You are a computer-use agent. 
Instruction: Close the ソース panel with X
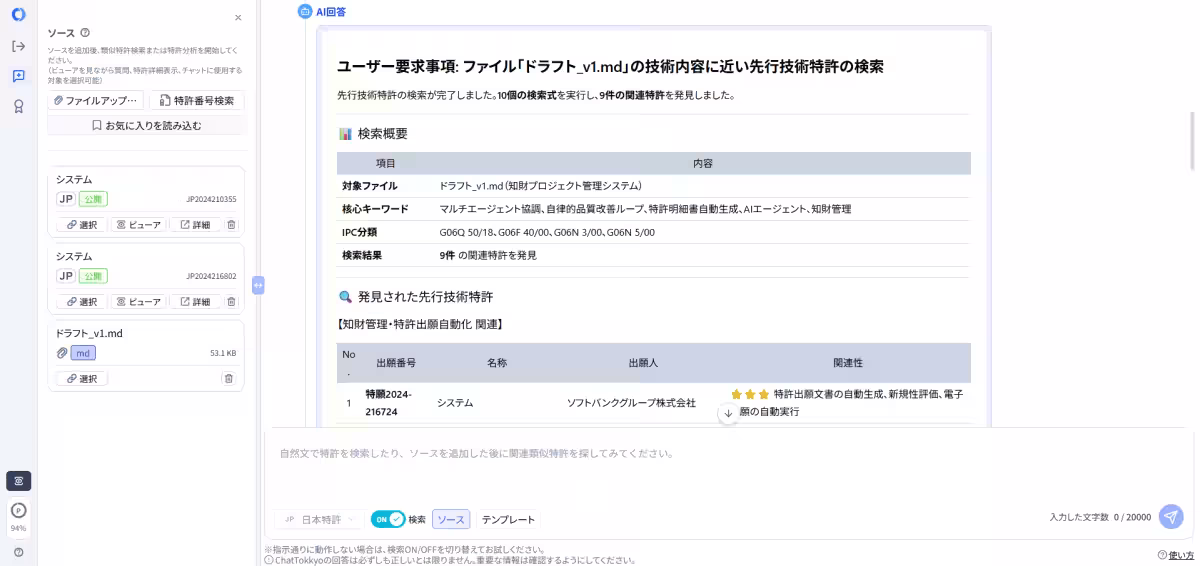tap(238, 17)
